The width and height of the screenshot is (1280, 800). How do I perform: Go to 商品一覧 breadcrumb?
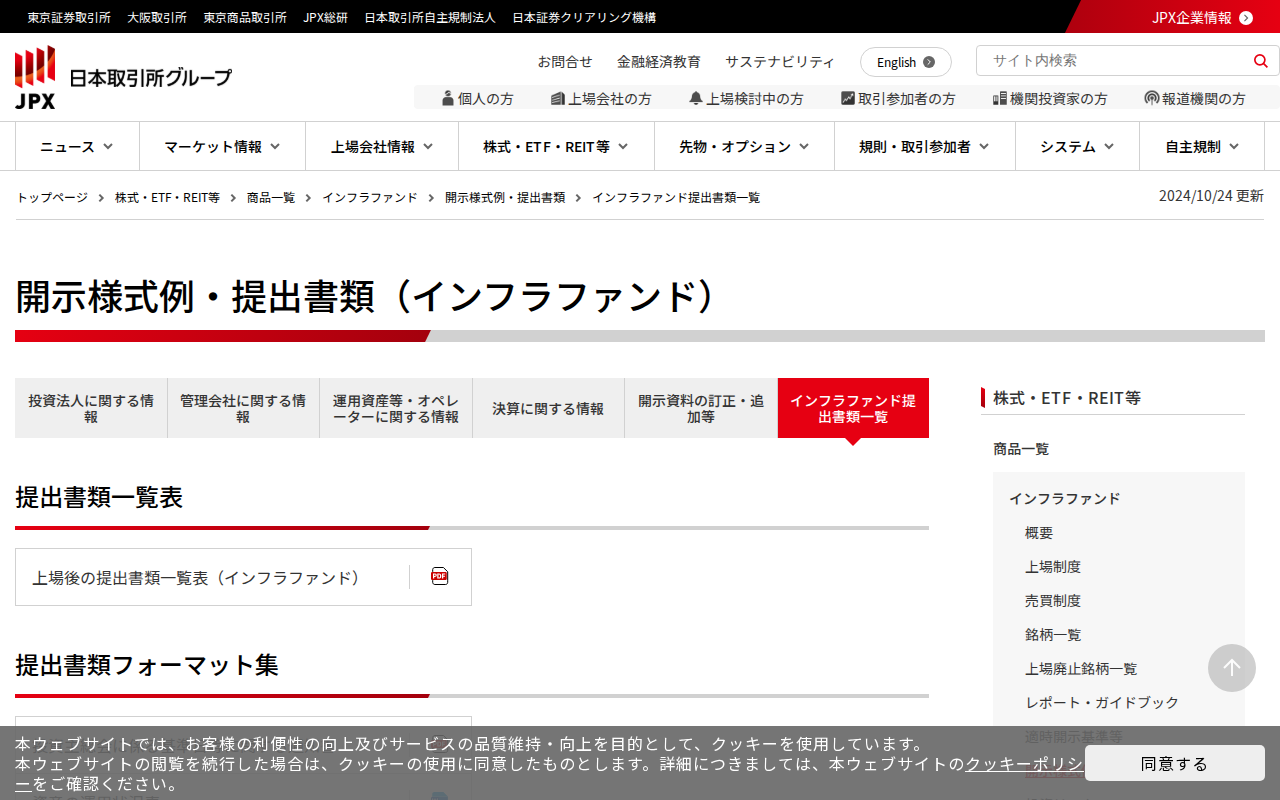pyautogui.click(x=271, y=197)
